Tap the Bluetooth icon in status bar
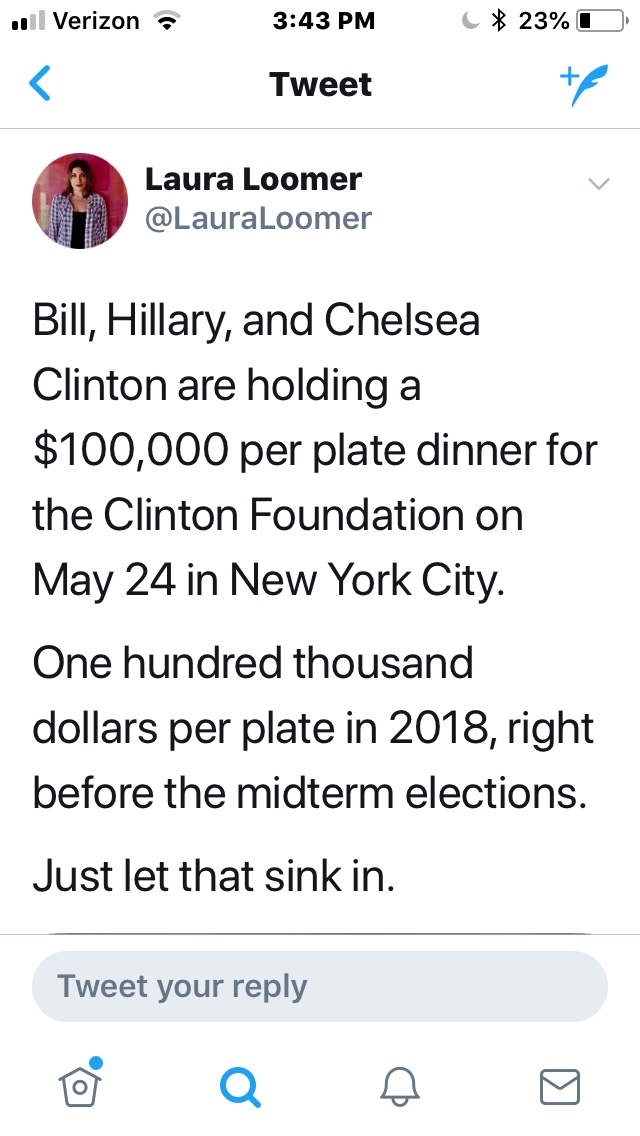The height and width of the screenshot is (1136, 640). pos(500,20)
